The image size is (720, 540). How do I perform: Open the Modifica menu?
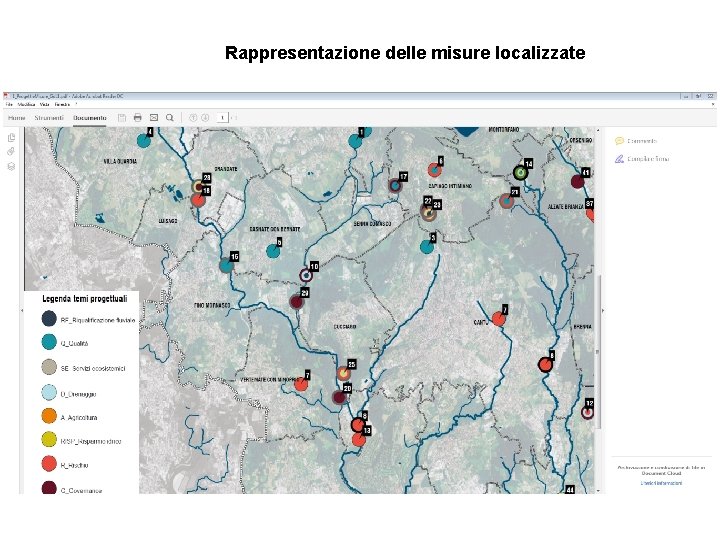point(26,105)
